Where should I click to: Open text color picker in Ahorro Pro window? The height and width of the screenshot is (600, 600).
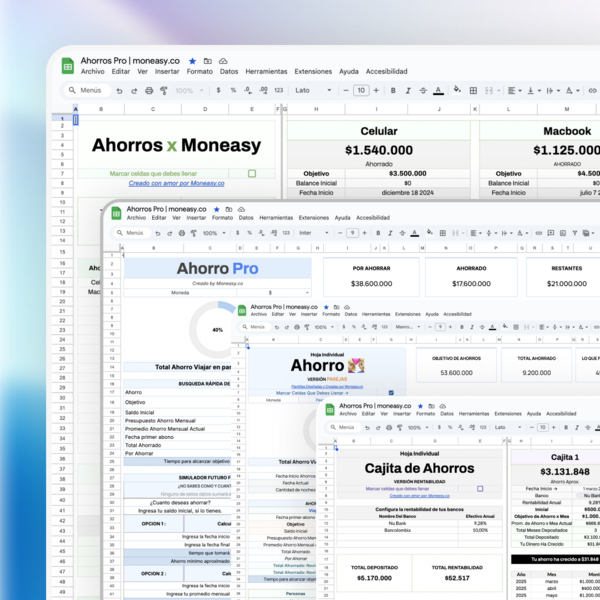click(x=414, y=233)
